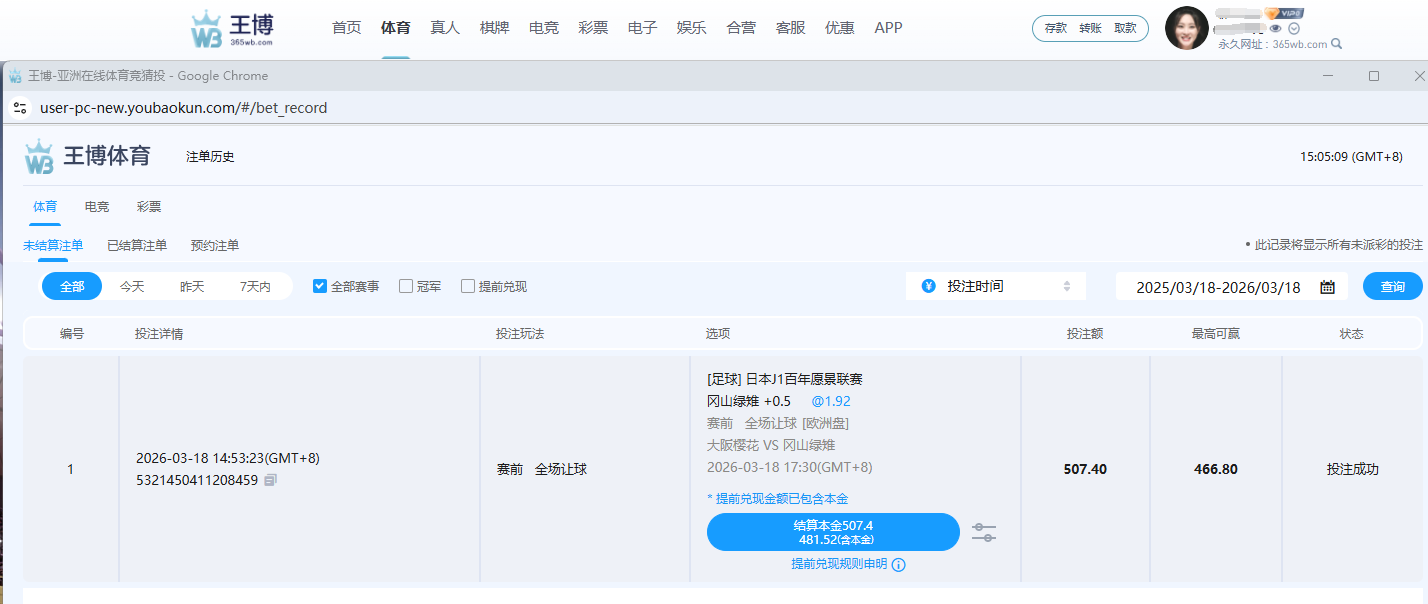Click the blue 查询 button
The image size is (1428, 604).
[1392, 286]
